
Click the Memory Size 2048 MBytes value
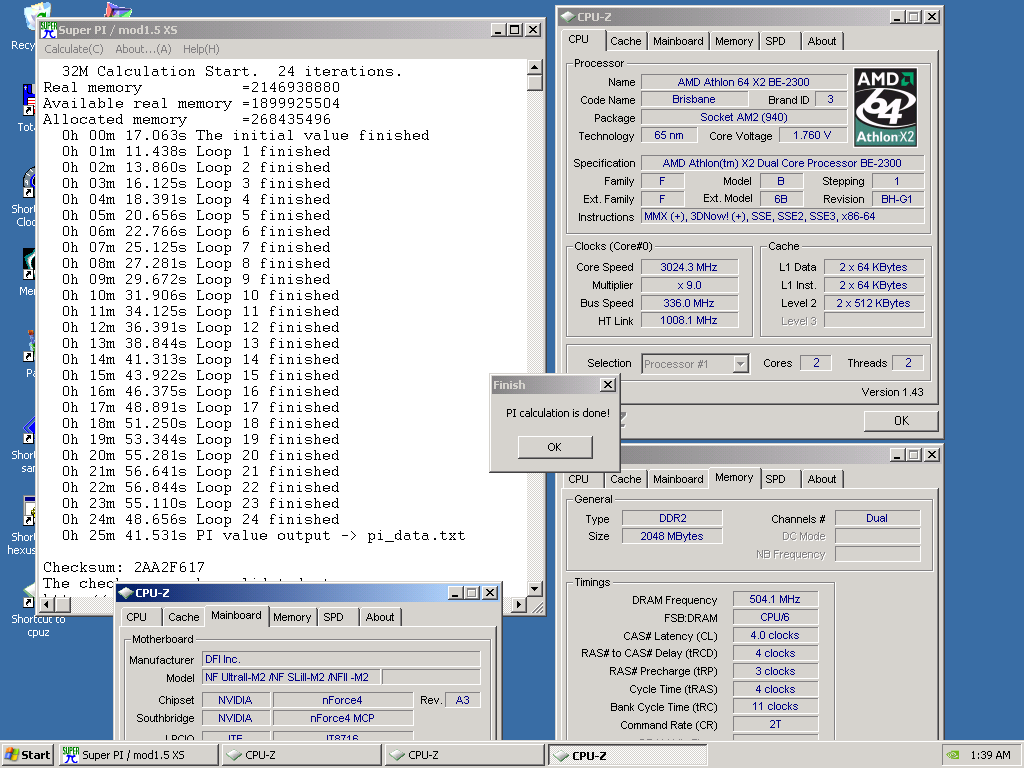point(671,536)
